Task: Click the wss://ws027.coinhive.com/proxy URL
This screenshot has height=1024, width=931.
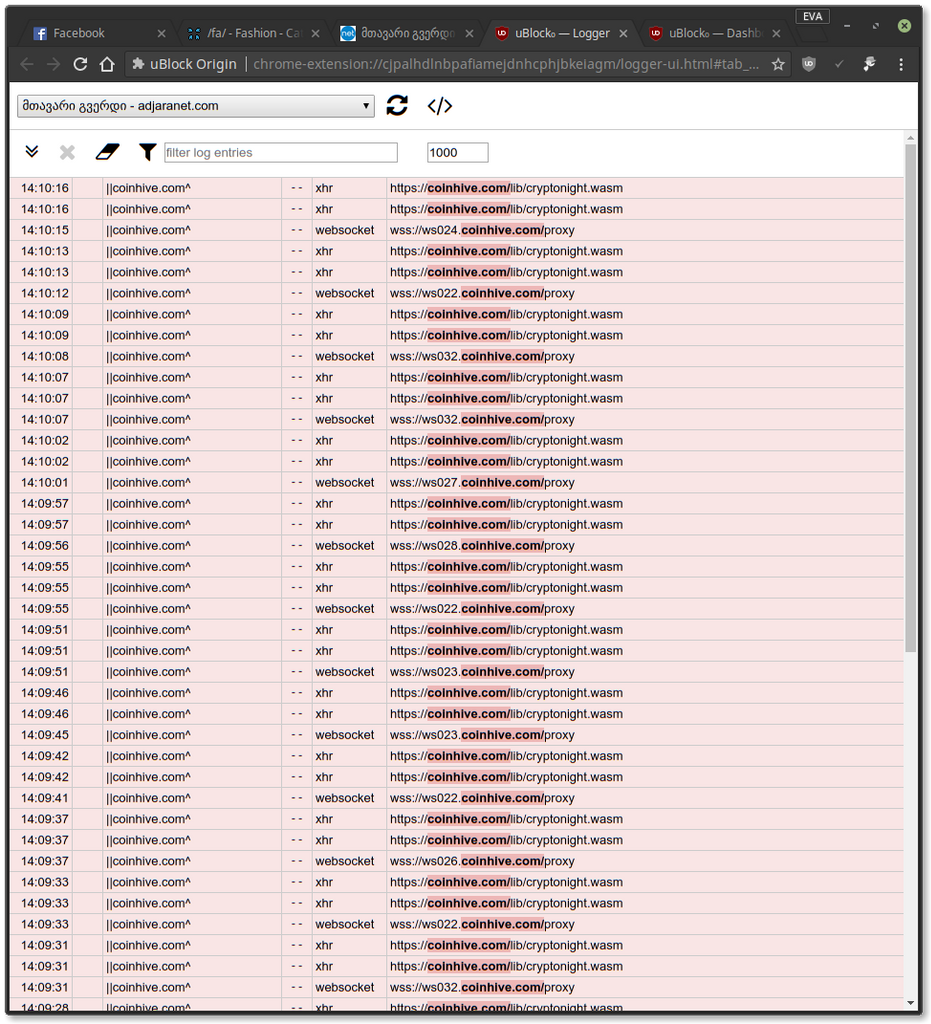Action: [x=482, y=483]
